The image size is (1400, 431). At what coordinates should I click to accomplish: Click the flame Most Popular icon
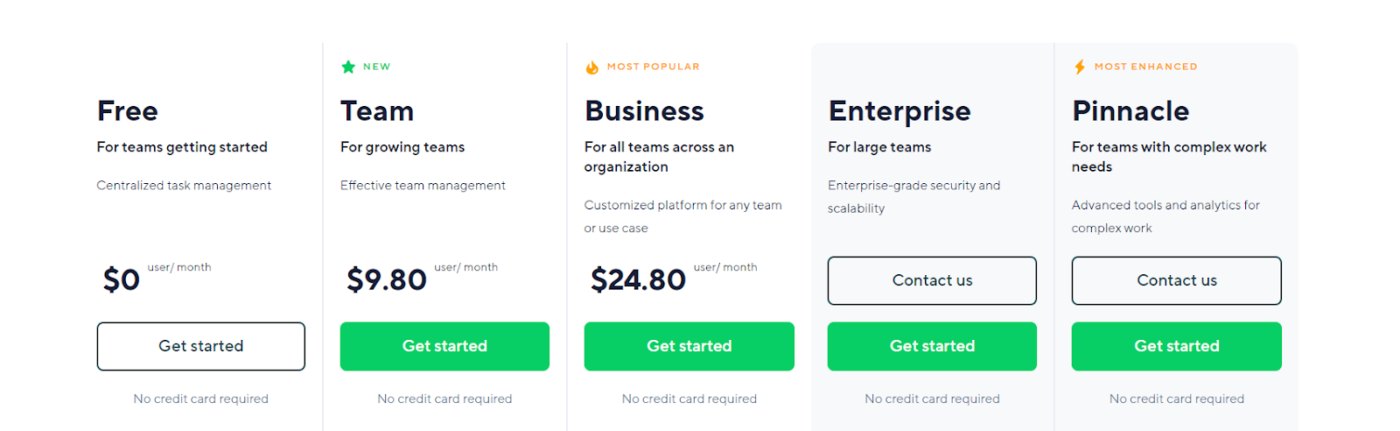592,67
